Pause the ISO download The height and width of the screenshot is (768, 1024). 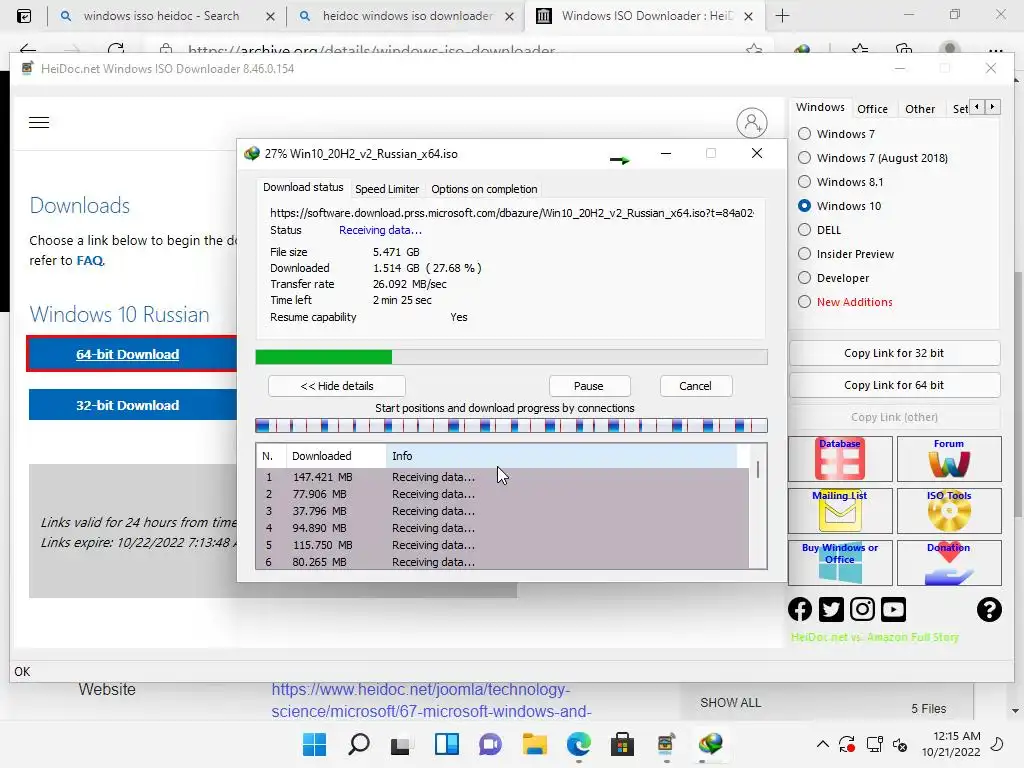(x=589, y=386)
